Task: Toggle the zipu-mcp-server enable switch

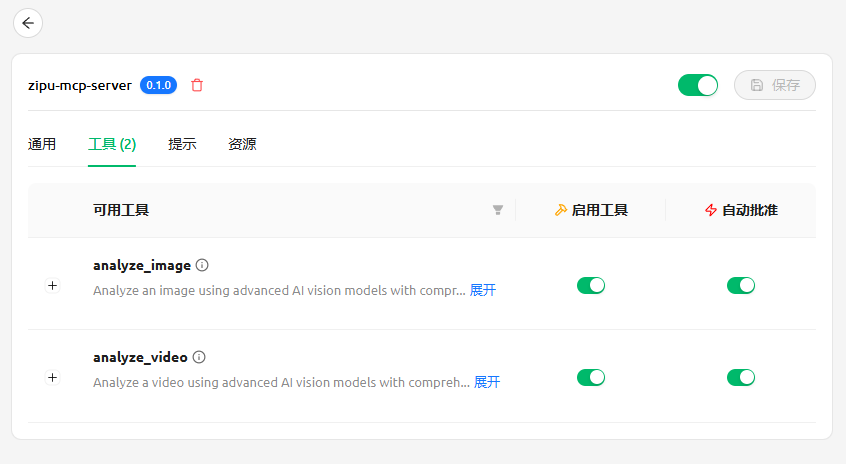Action: click(x=698, y=85)
